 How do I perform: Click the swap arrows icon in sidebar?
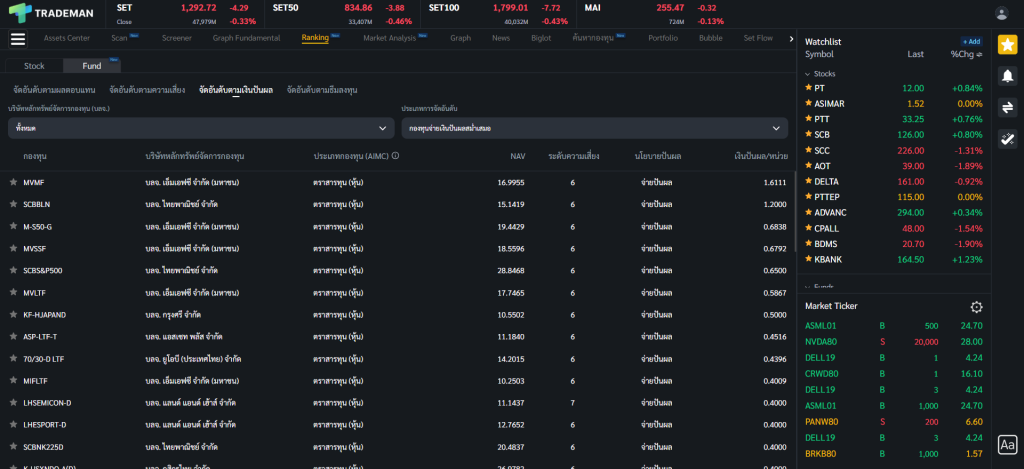tap(1007, 107)
